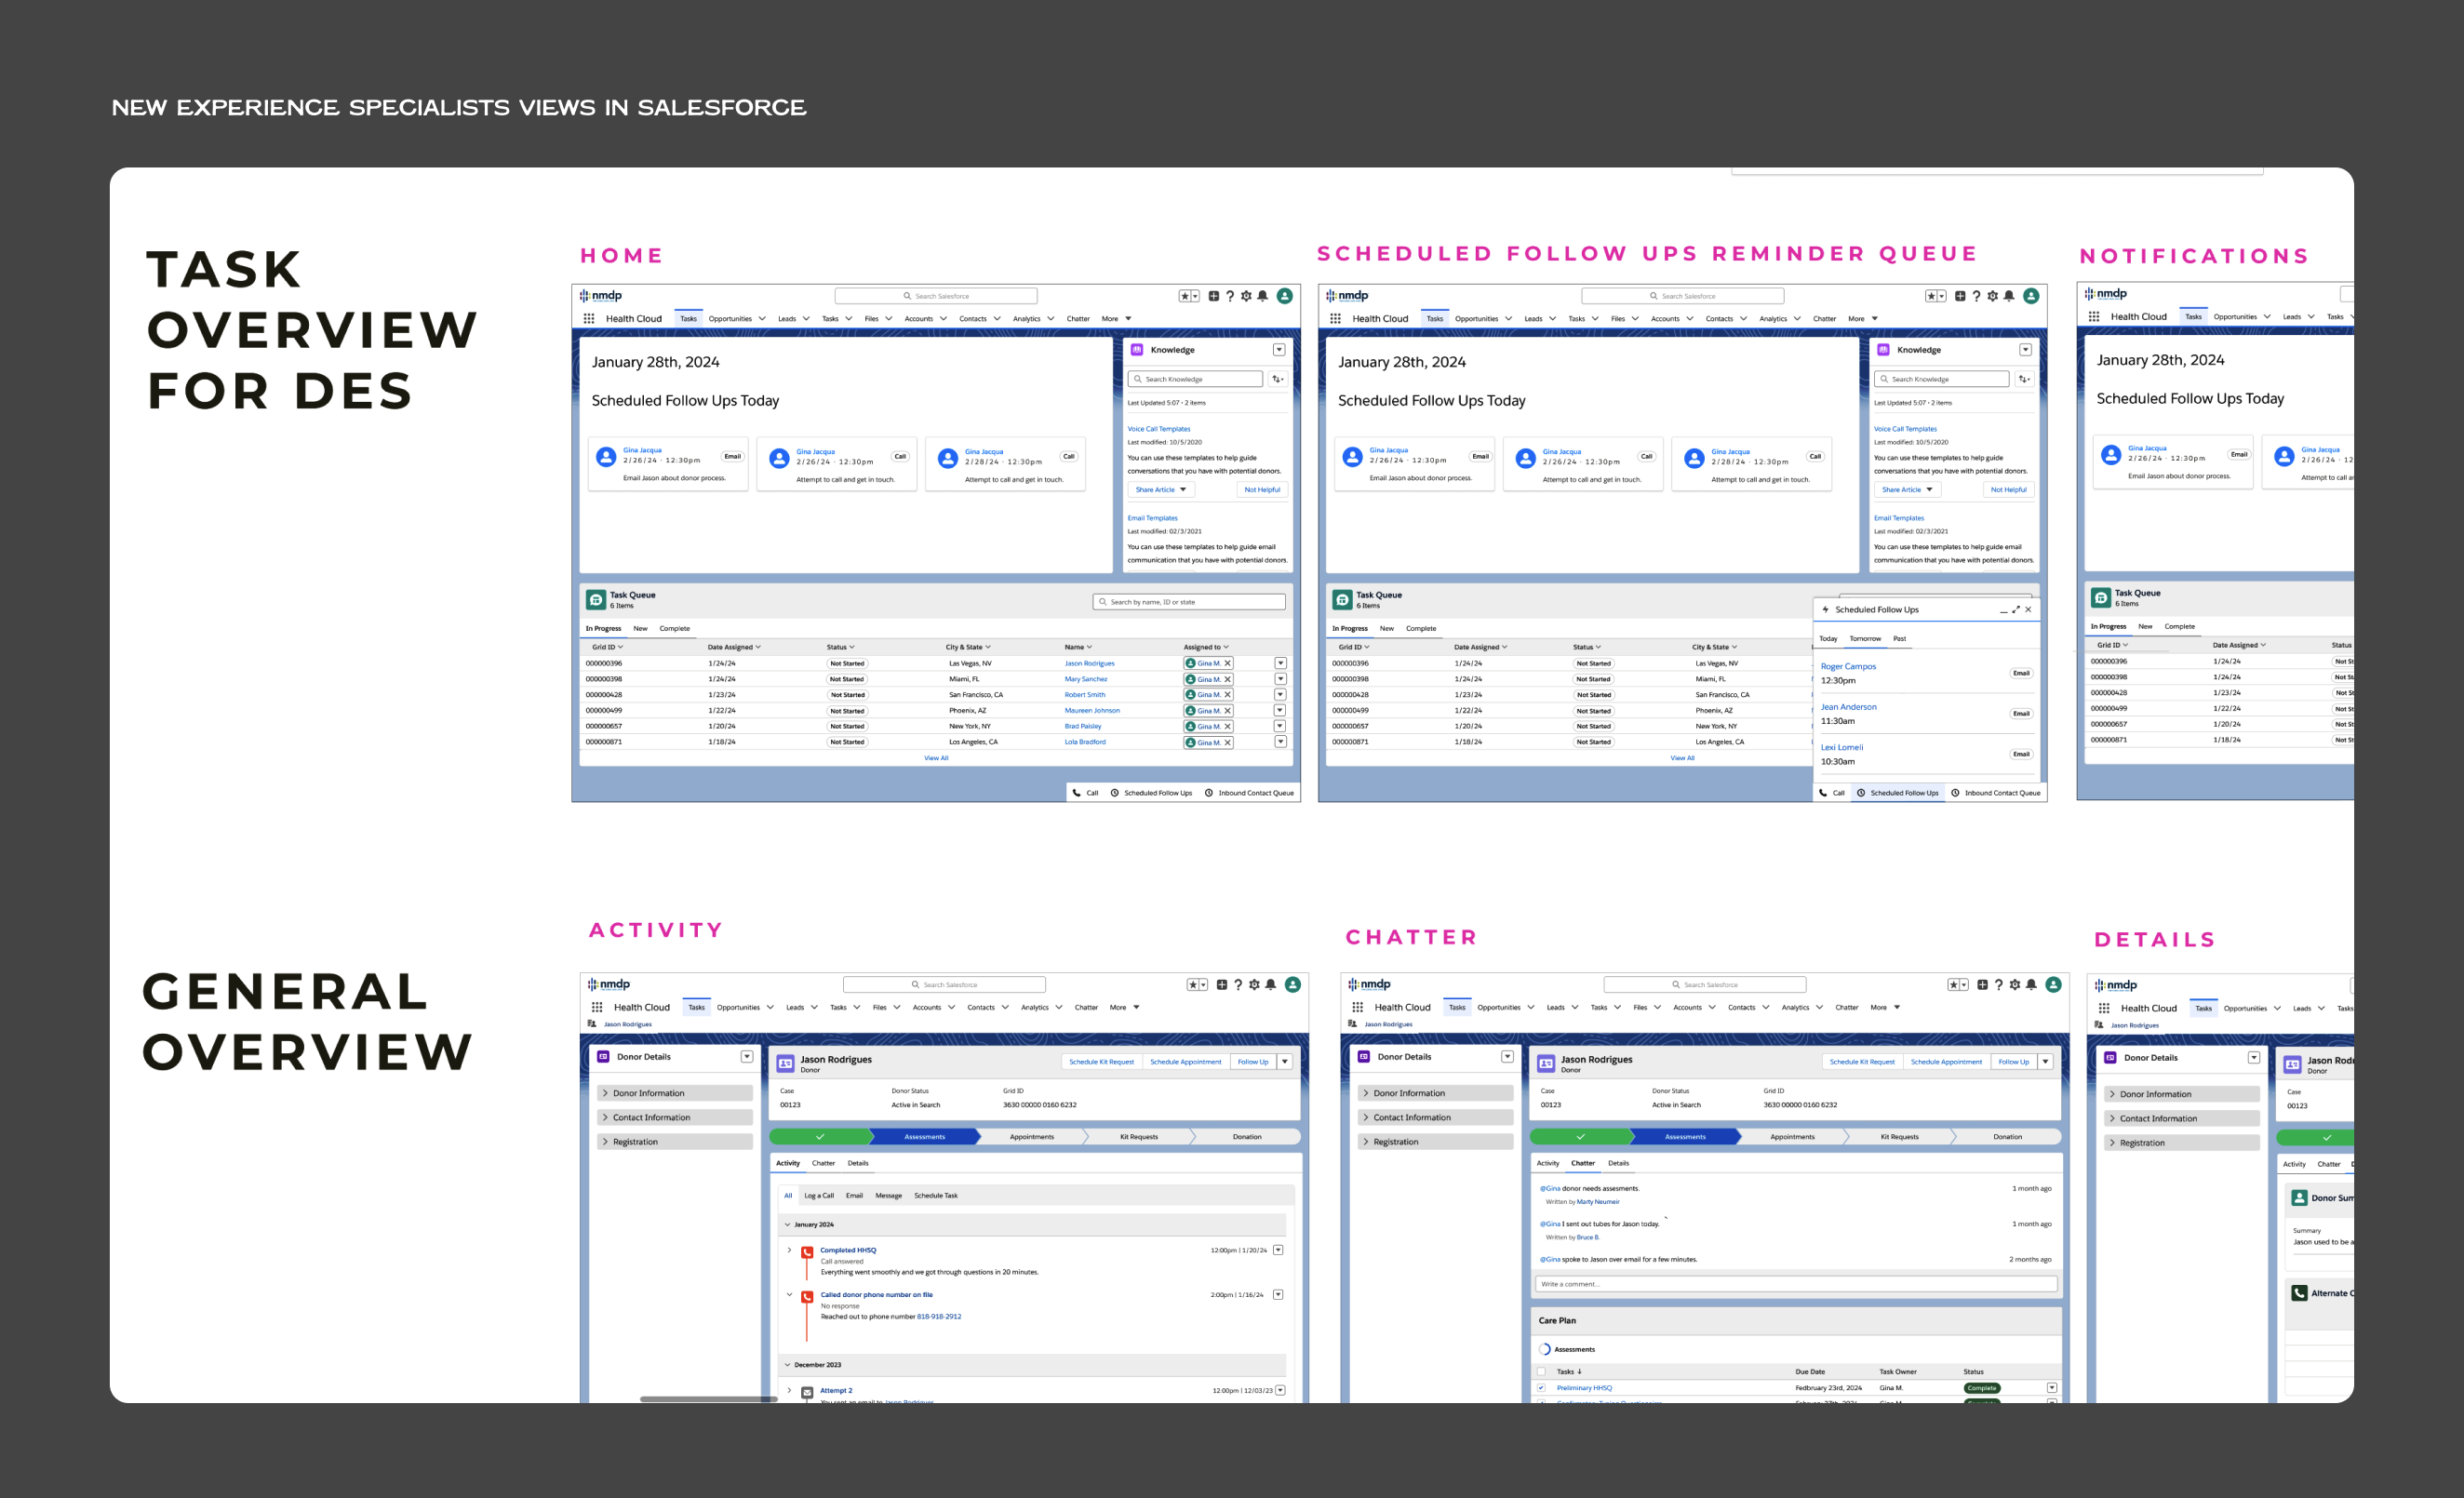Image resolution: width=2464 pixels, height=1498 pixels.
Task: Expand the Donor Information section
Action: [x=673, y=1091]
